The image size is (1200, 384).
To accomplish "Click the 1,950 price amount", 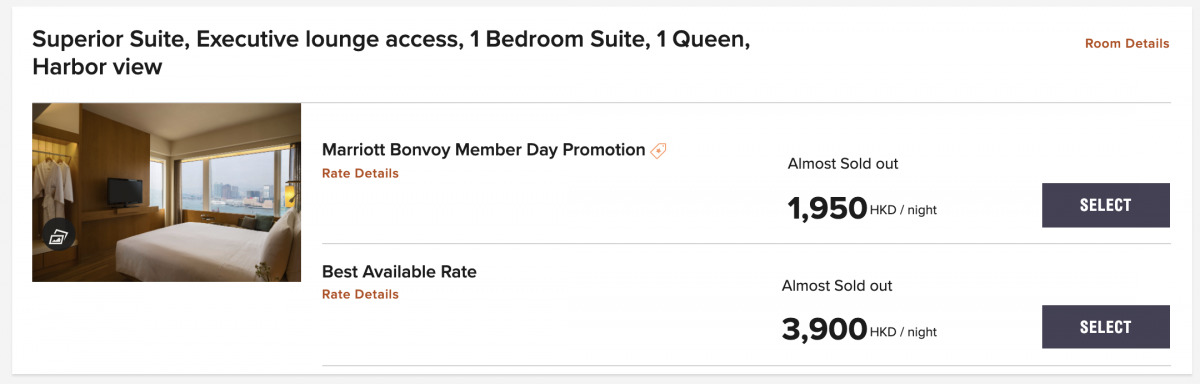I will point(827,208).
